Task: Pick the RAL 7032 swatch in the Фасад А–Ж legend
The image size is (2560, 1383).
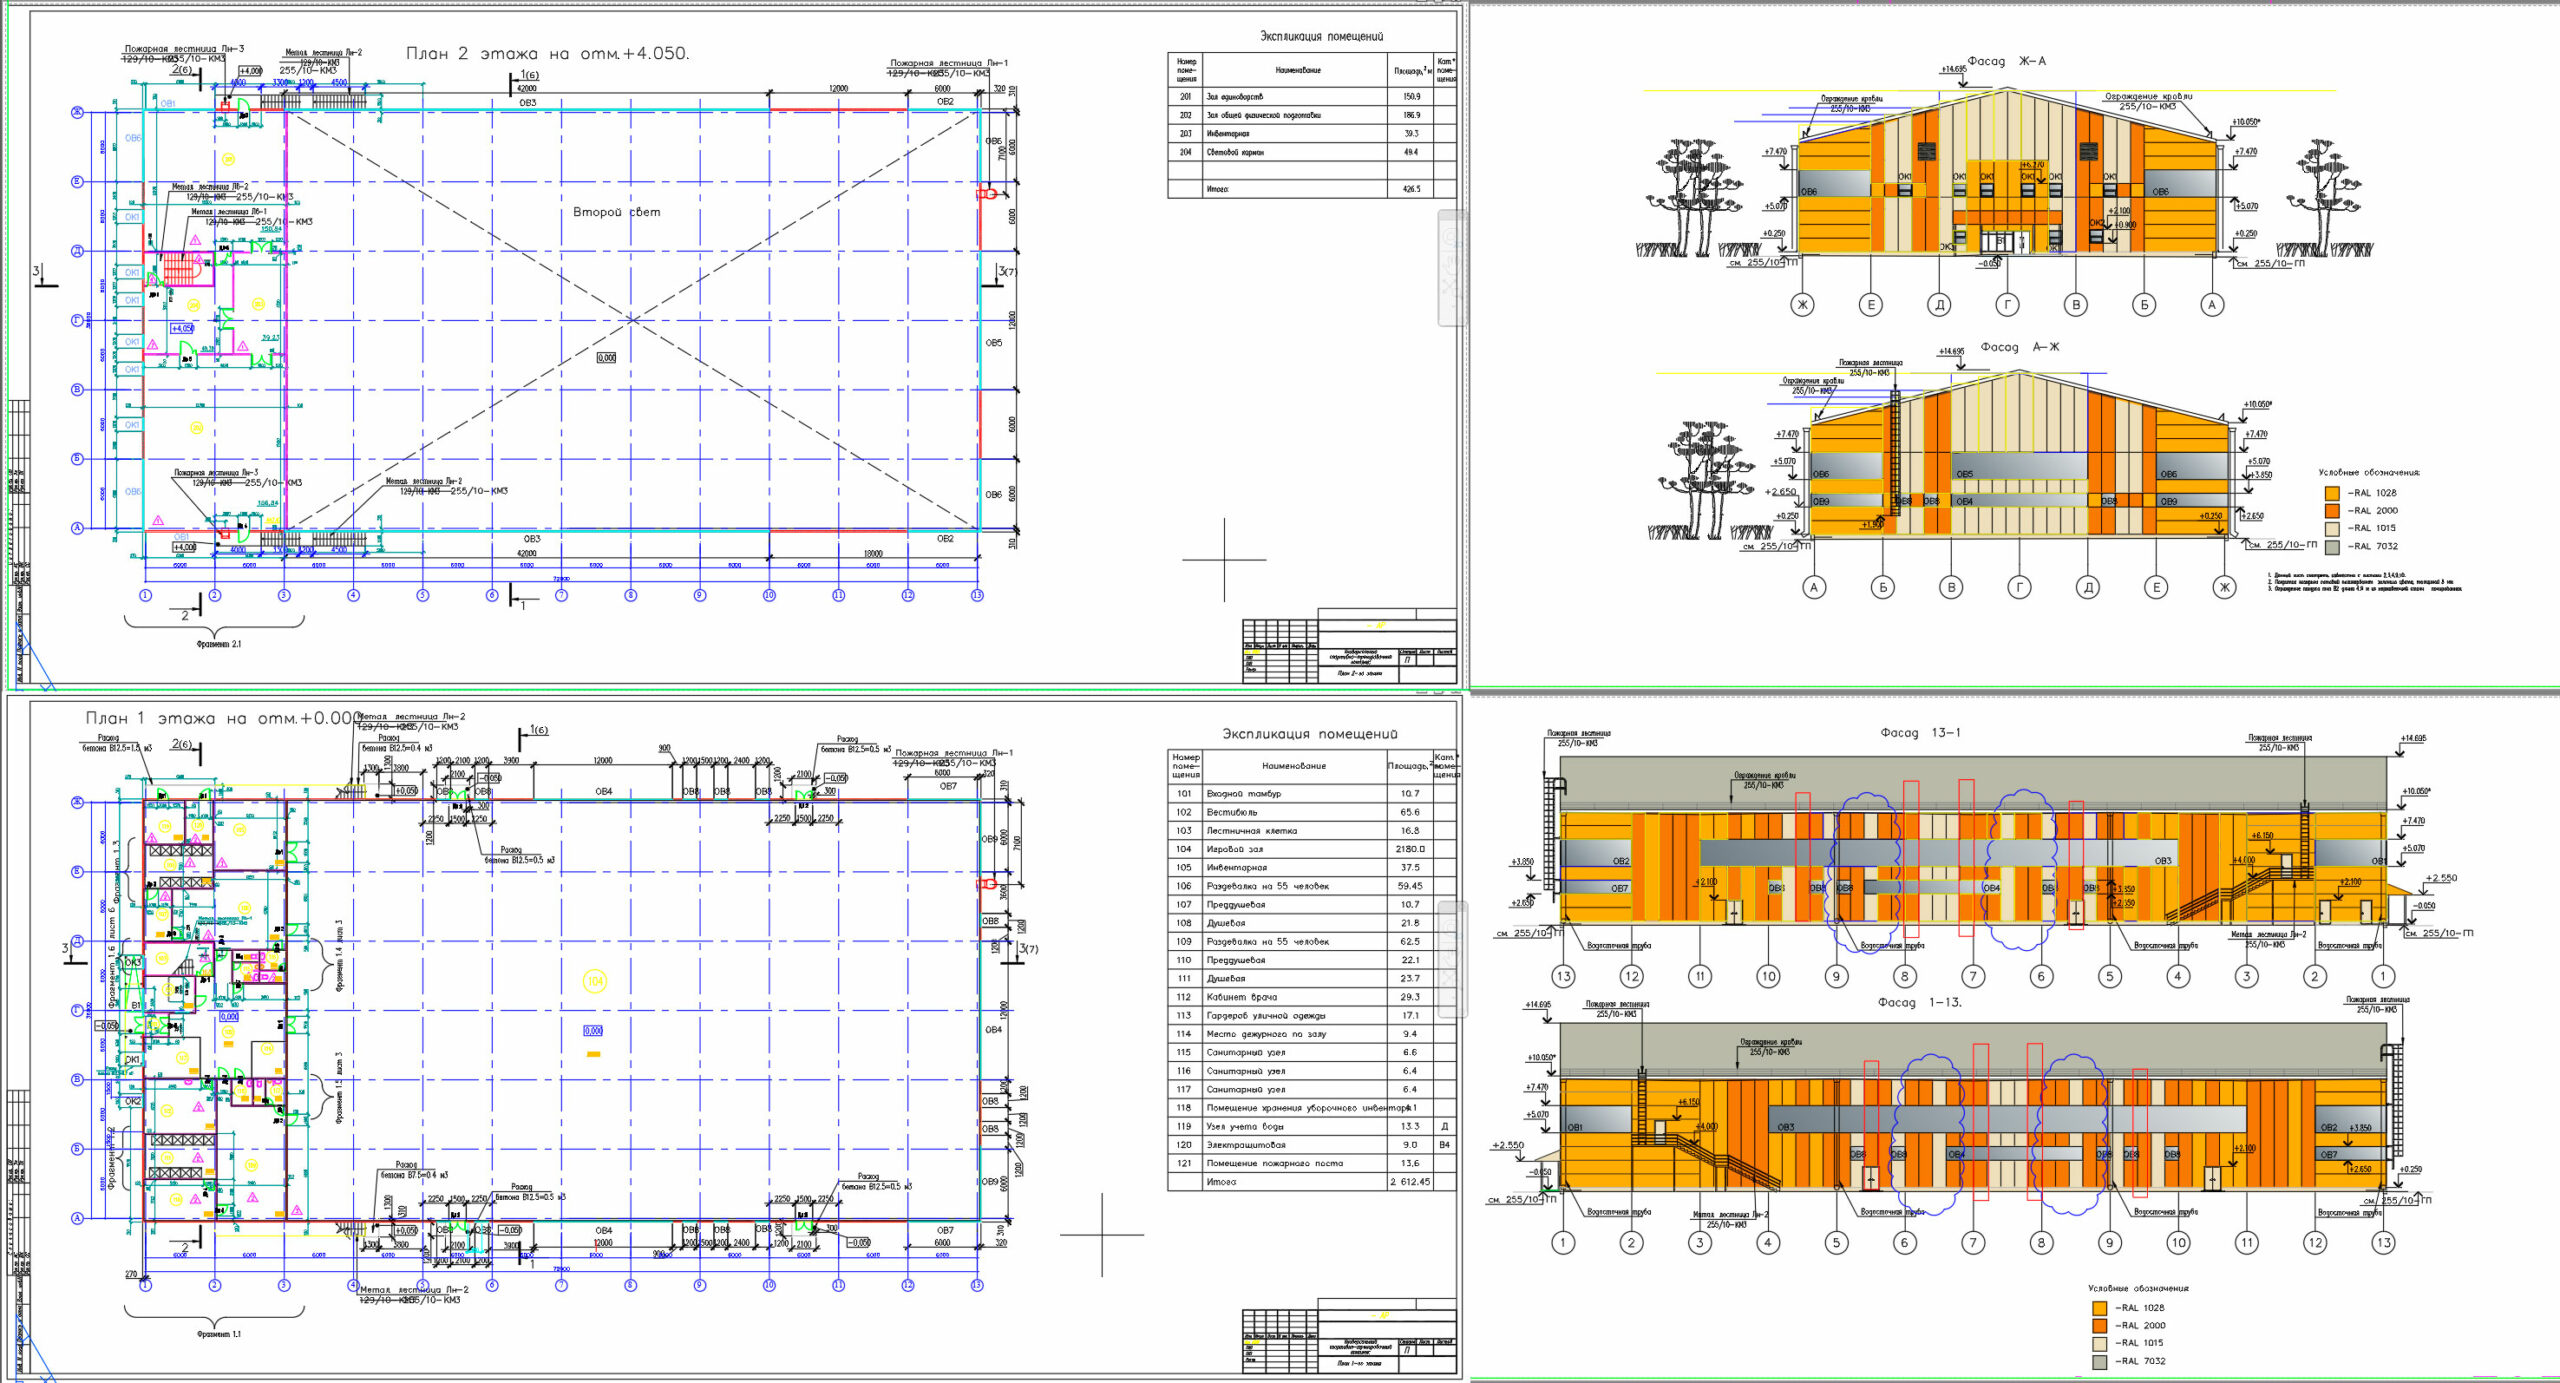Action: click(2332, 547)
